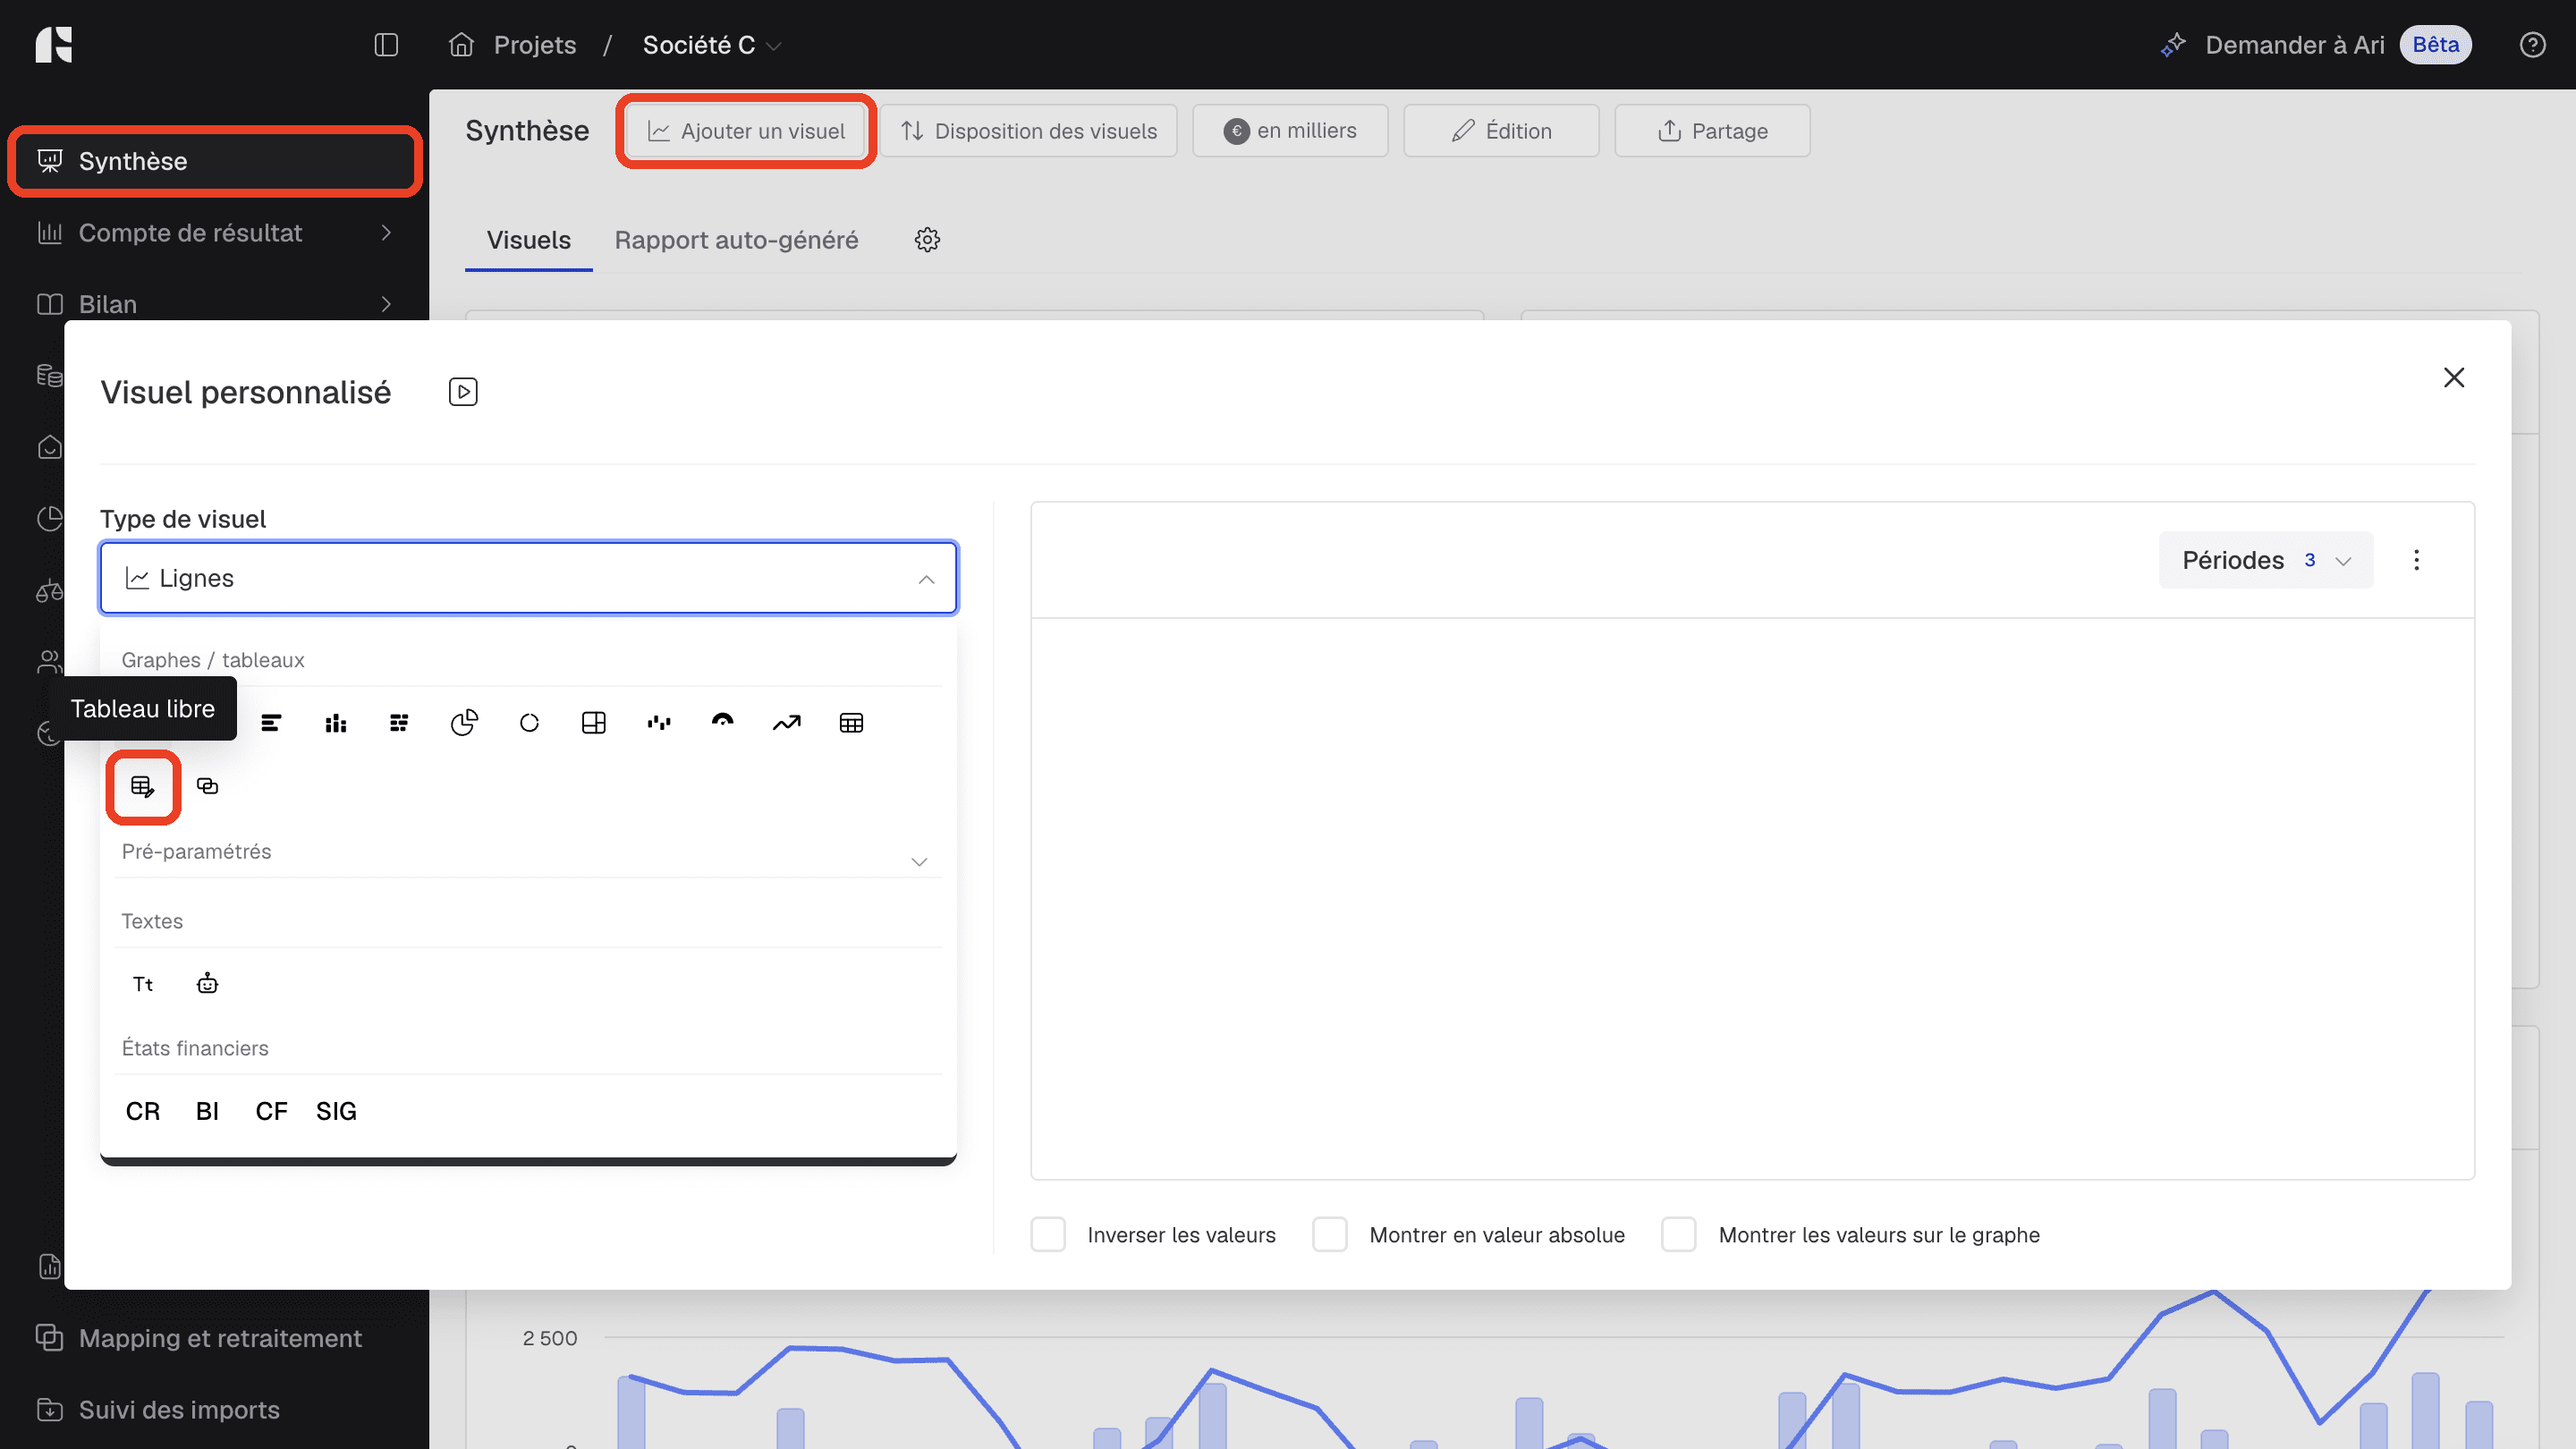Choose the Tt text visual type

(143, 984)
